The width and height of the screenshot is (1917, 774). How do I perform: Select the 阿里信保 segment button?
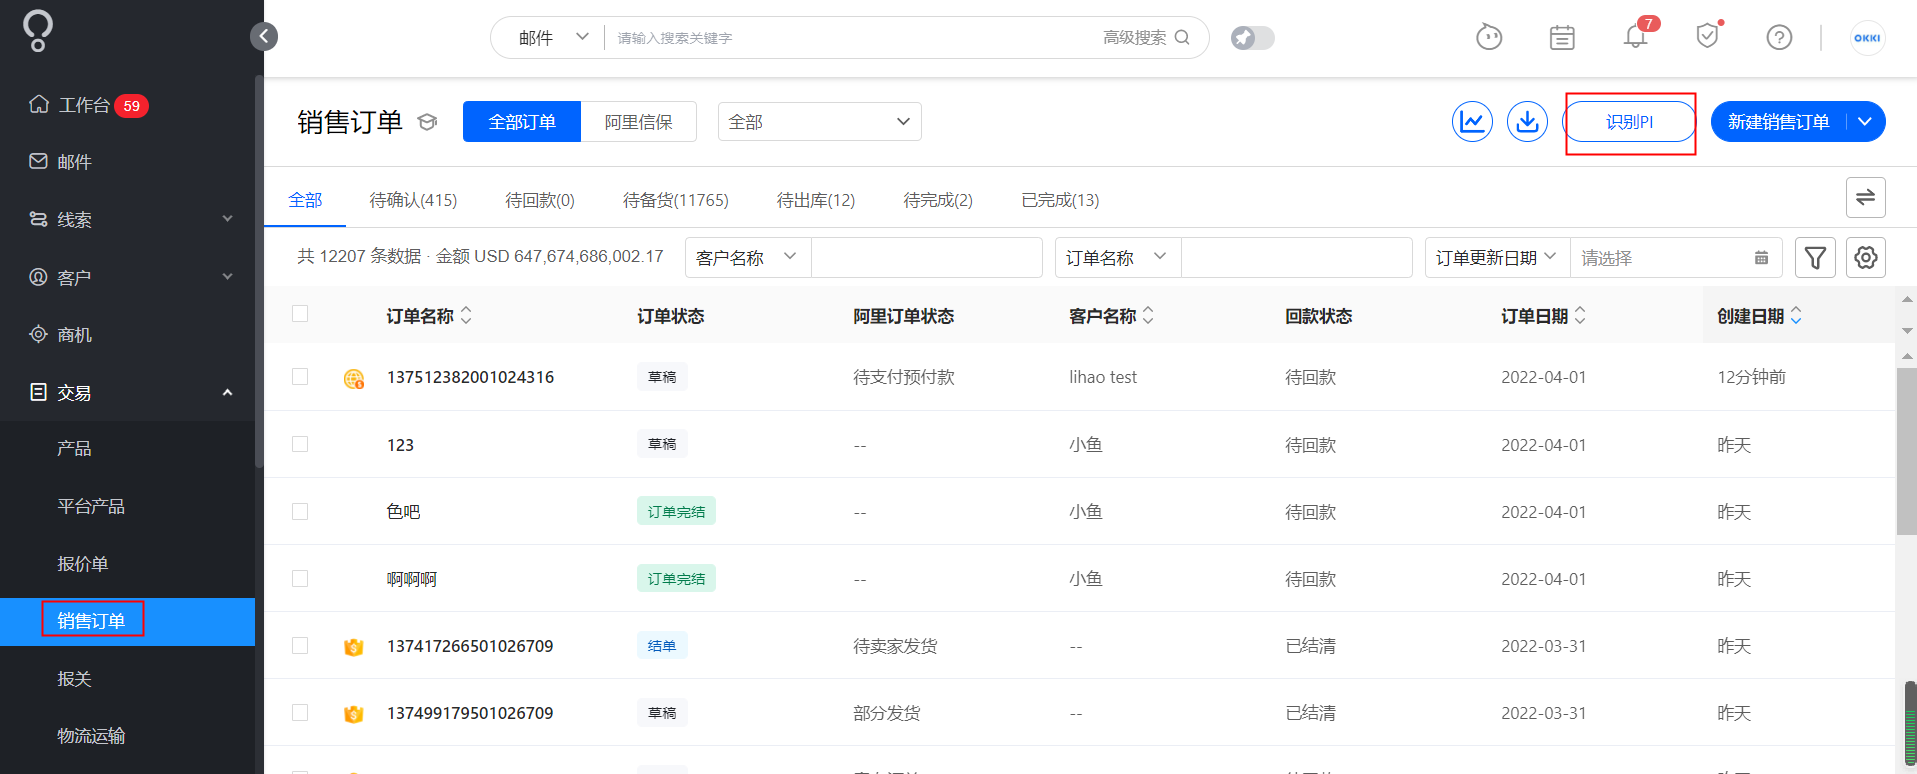click(x=638, y=122)
